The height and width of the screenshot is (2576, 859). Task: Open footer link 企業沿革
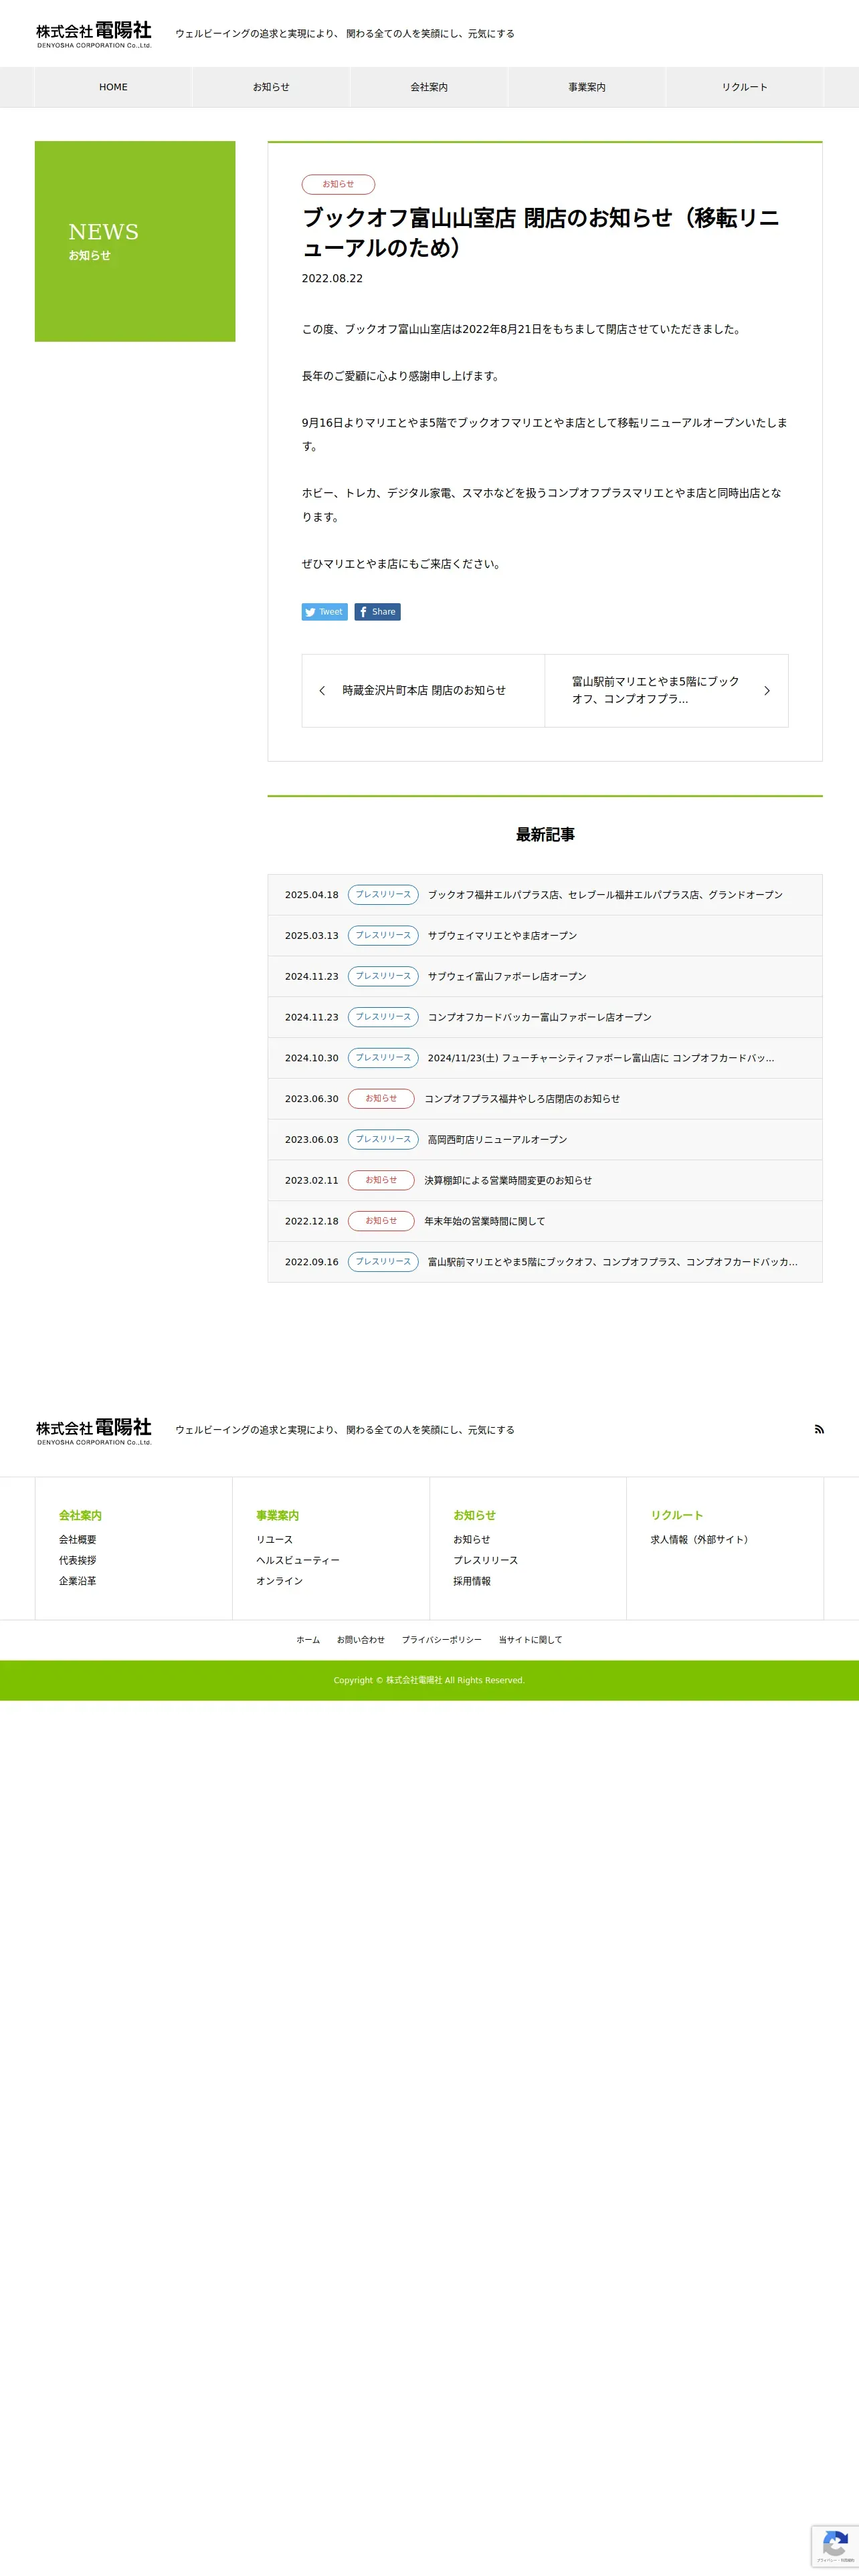pyautogui.click(x=78, y=1581)
